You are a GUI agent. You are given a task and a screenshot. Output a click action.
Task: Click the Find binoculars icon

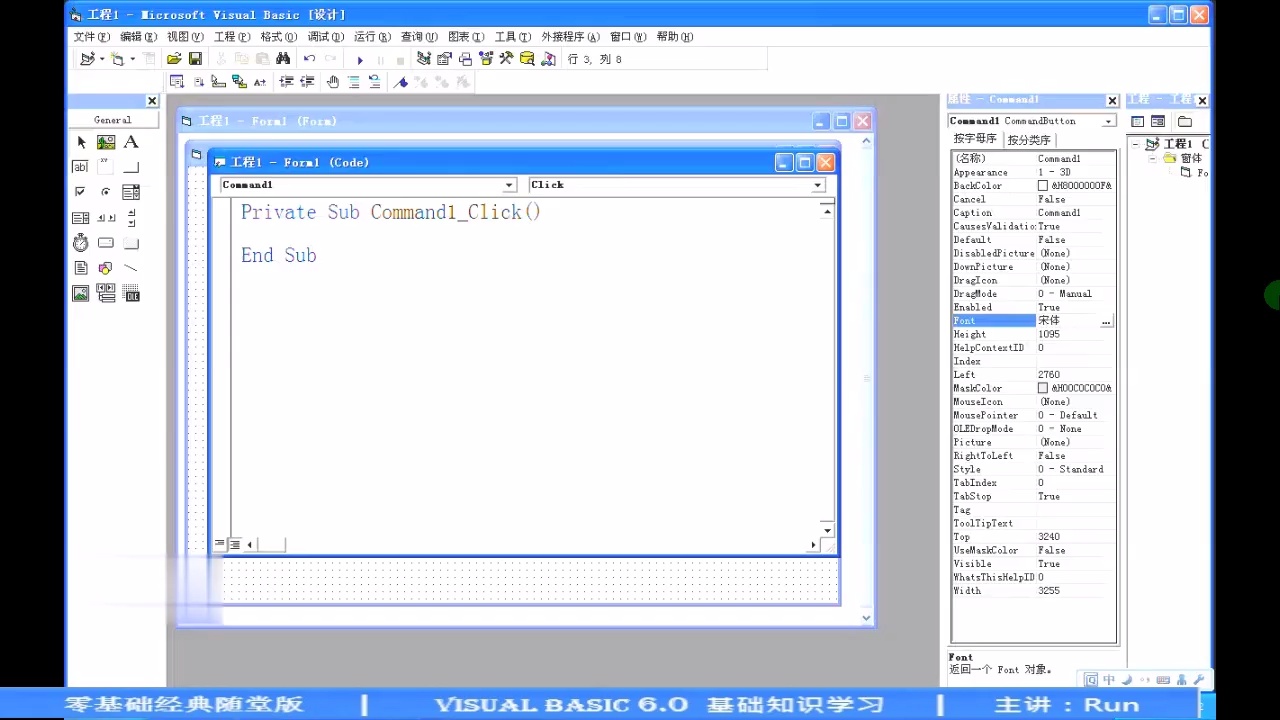[x=283, y=59]
